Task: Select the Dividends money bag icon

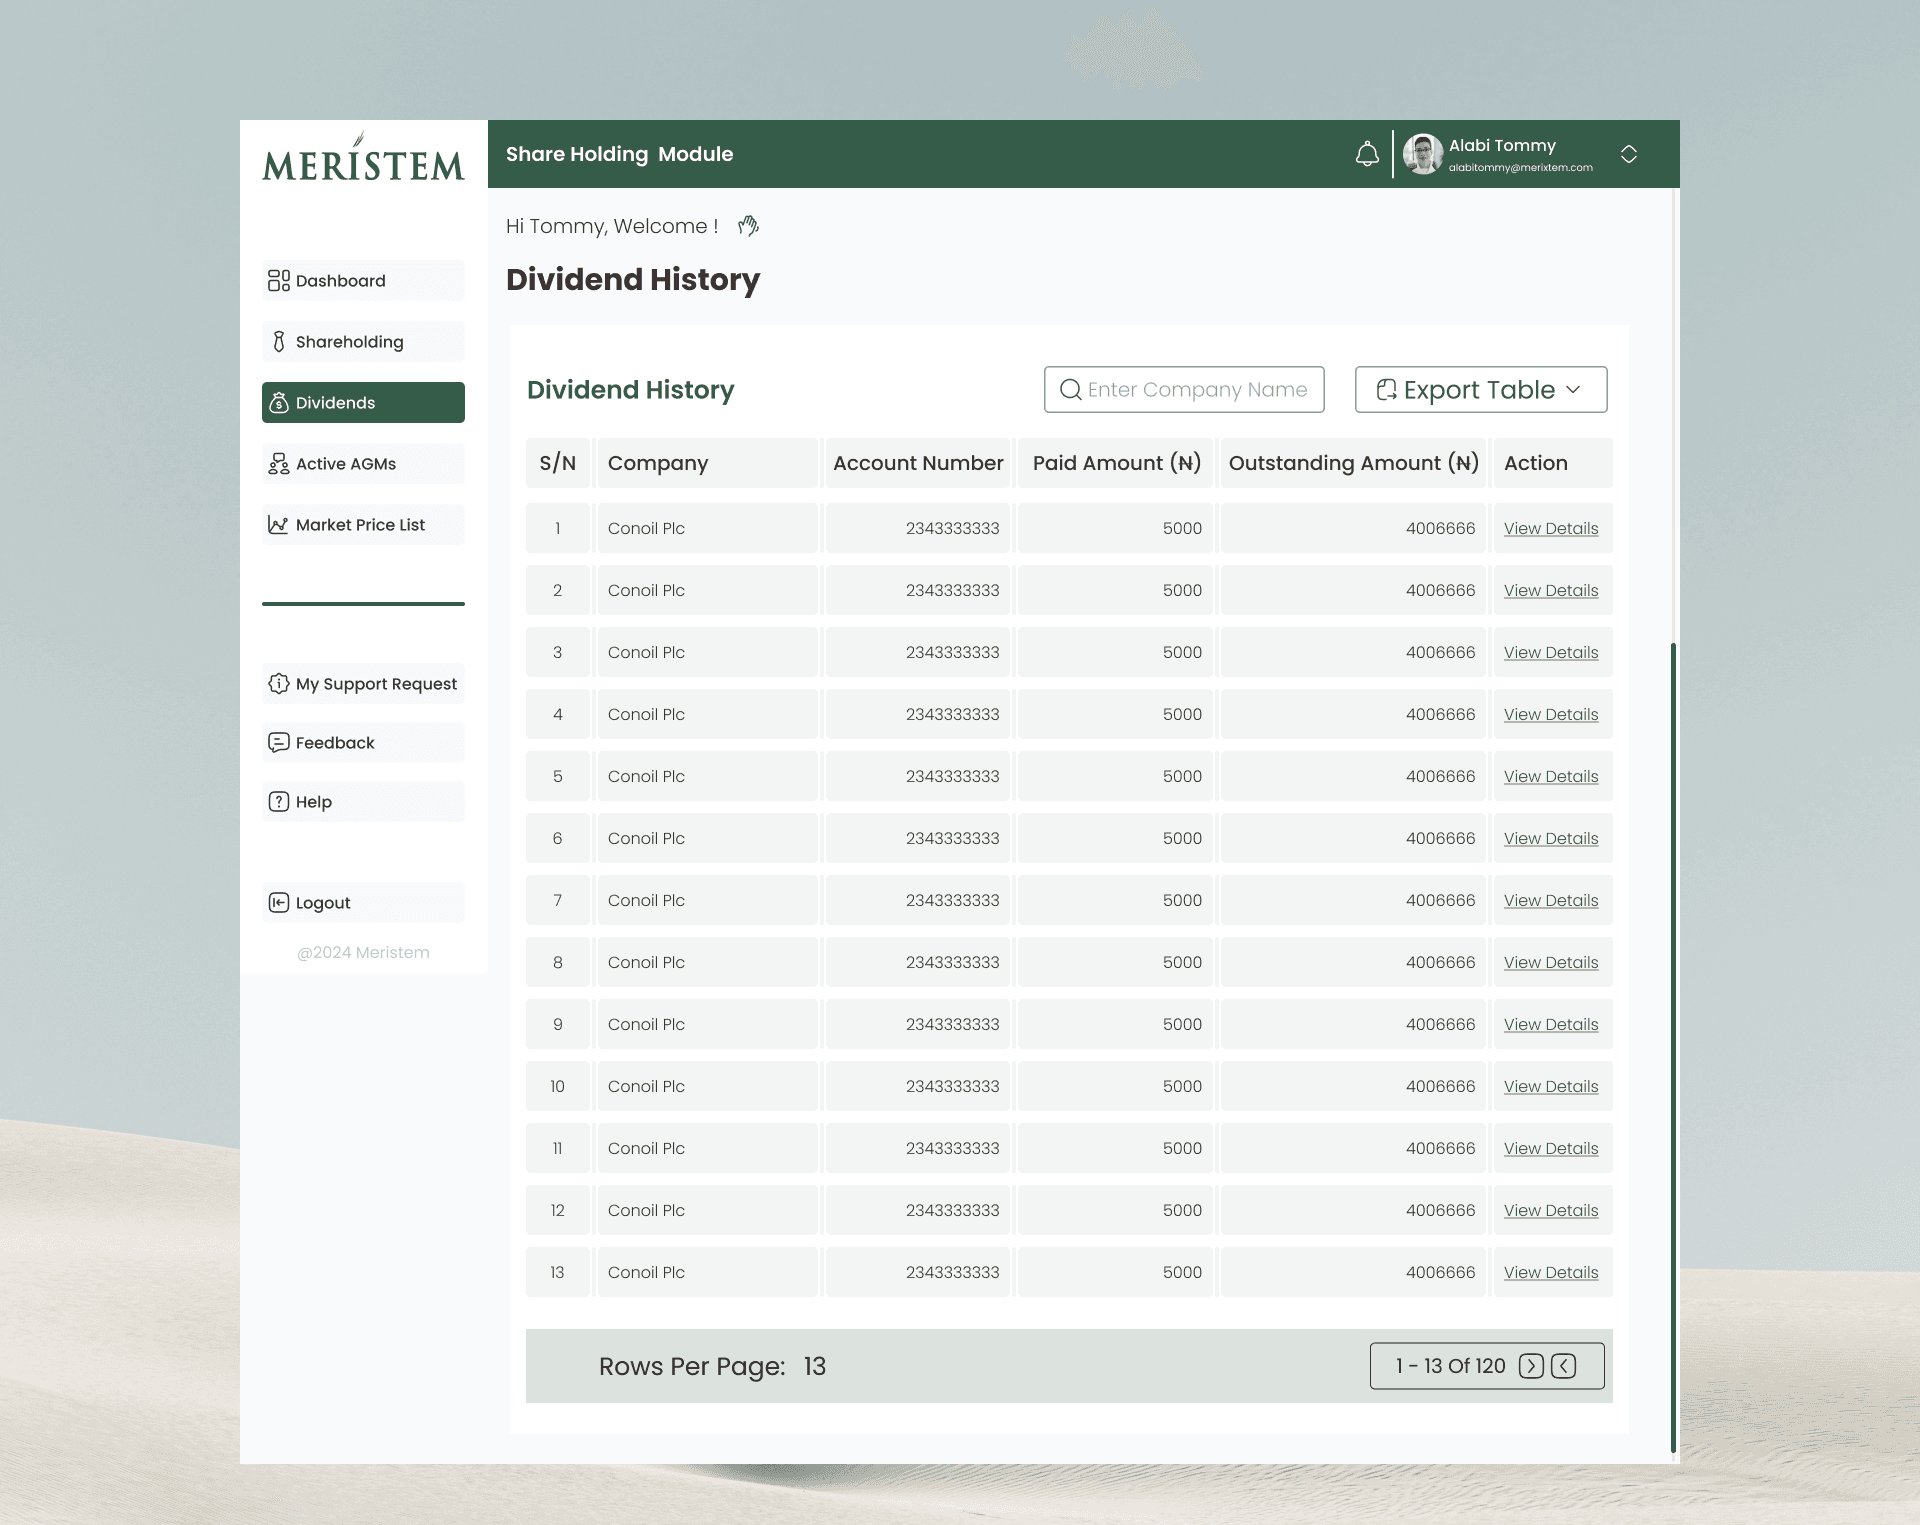Action: click(x=279, y=403)
